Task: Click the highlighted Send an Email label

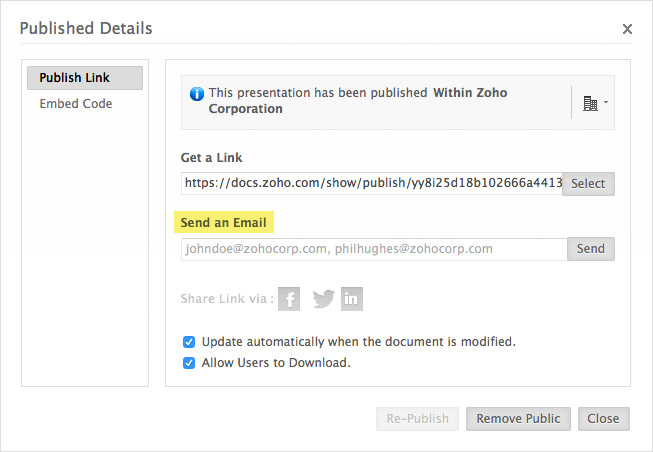Action: [224, 222]
